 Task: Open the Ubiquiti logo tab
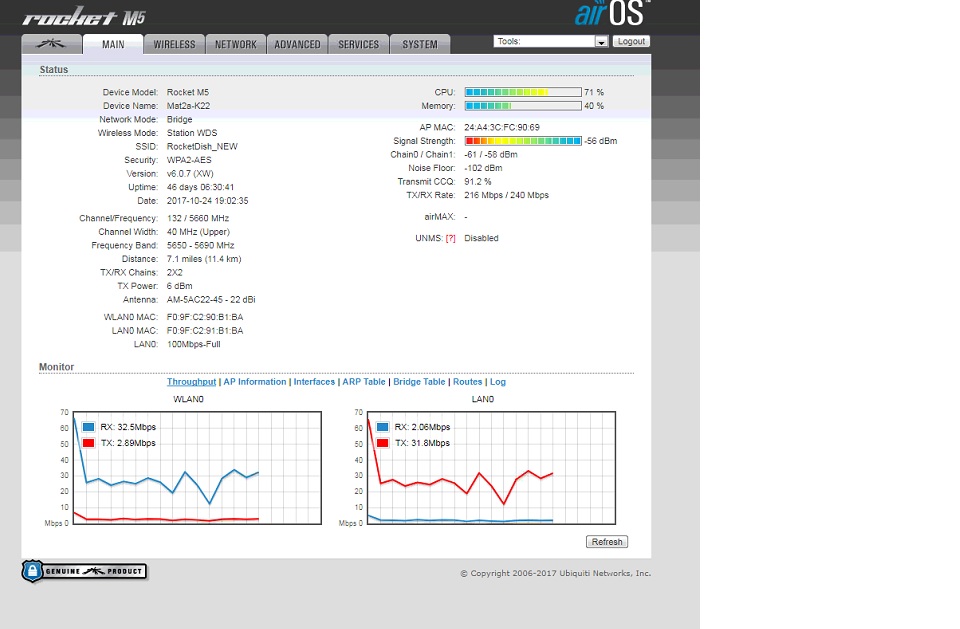pos(51,44)
